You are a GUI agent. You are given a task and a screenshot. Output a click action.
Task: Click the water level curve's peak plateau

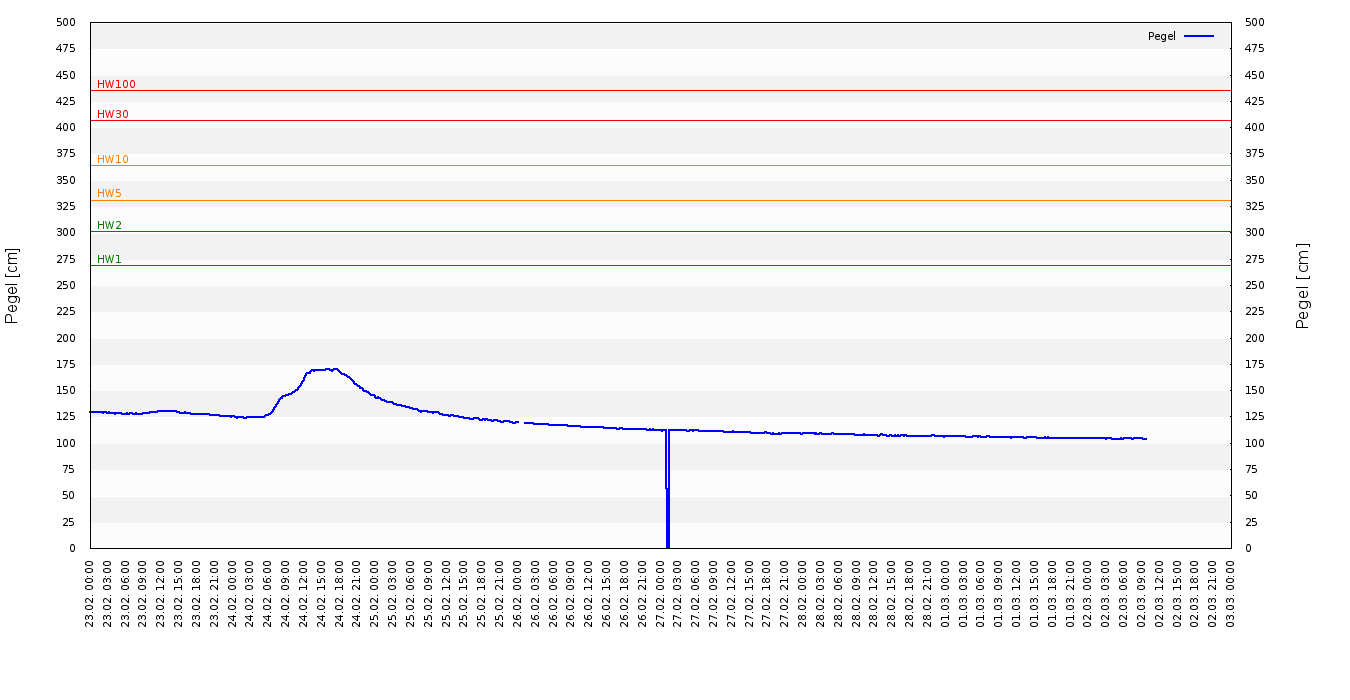point(323,369)
